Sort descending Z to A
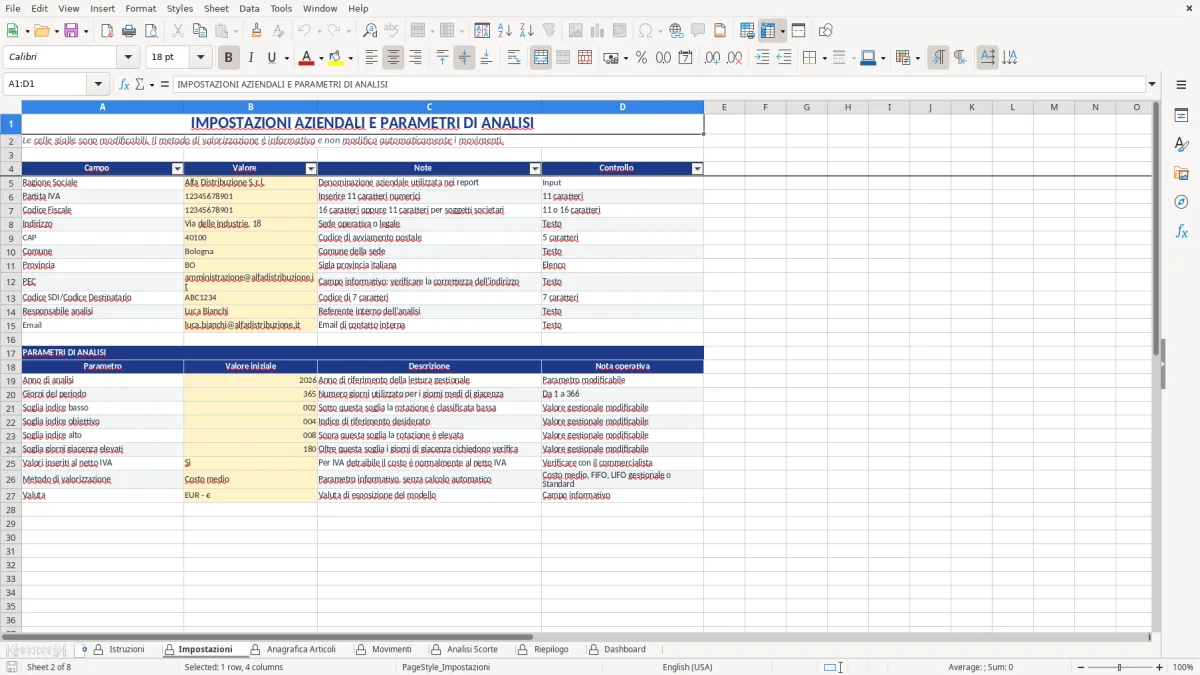 [527, 31]
